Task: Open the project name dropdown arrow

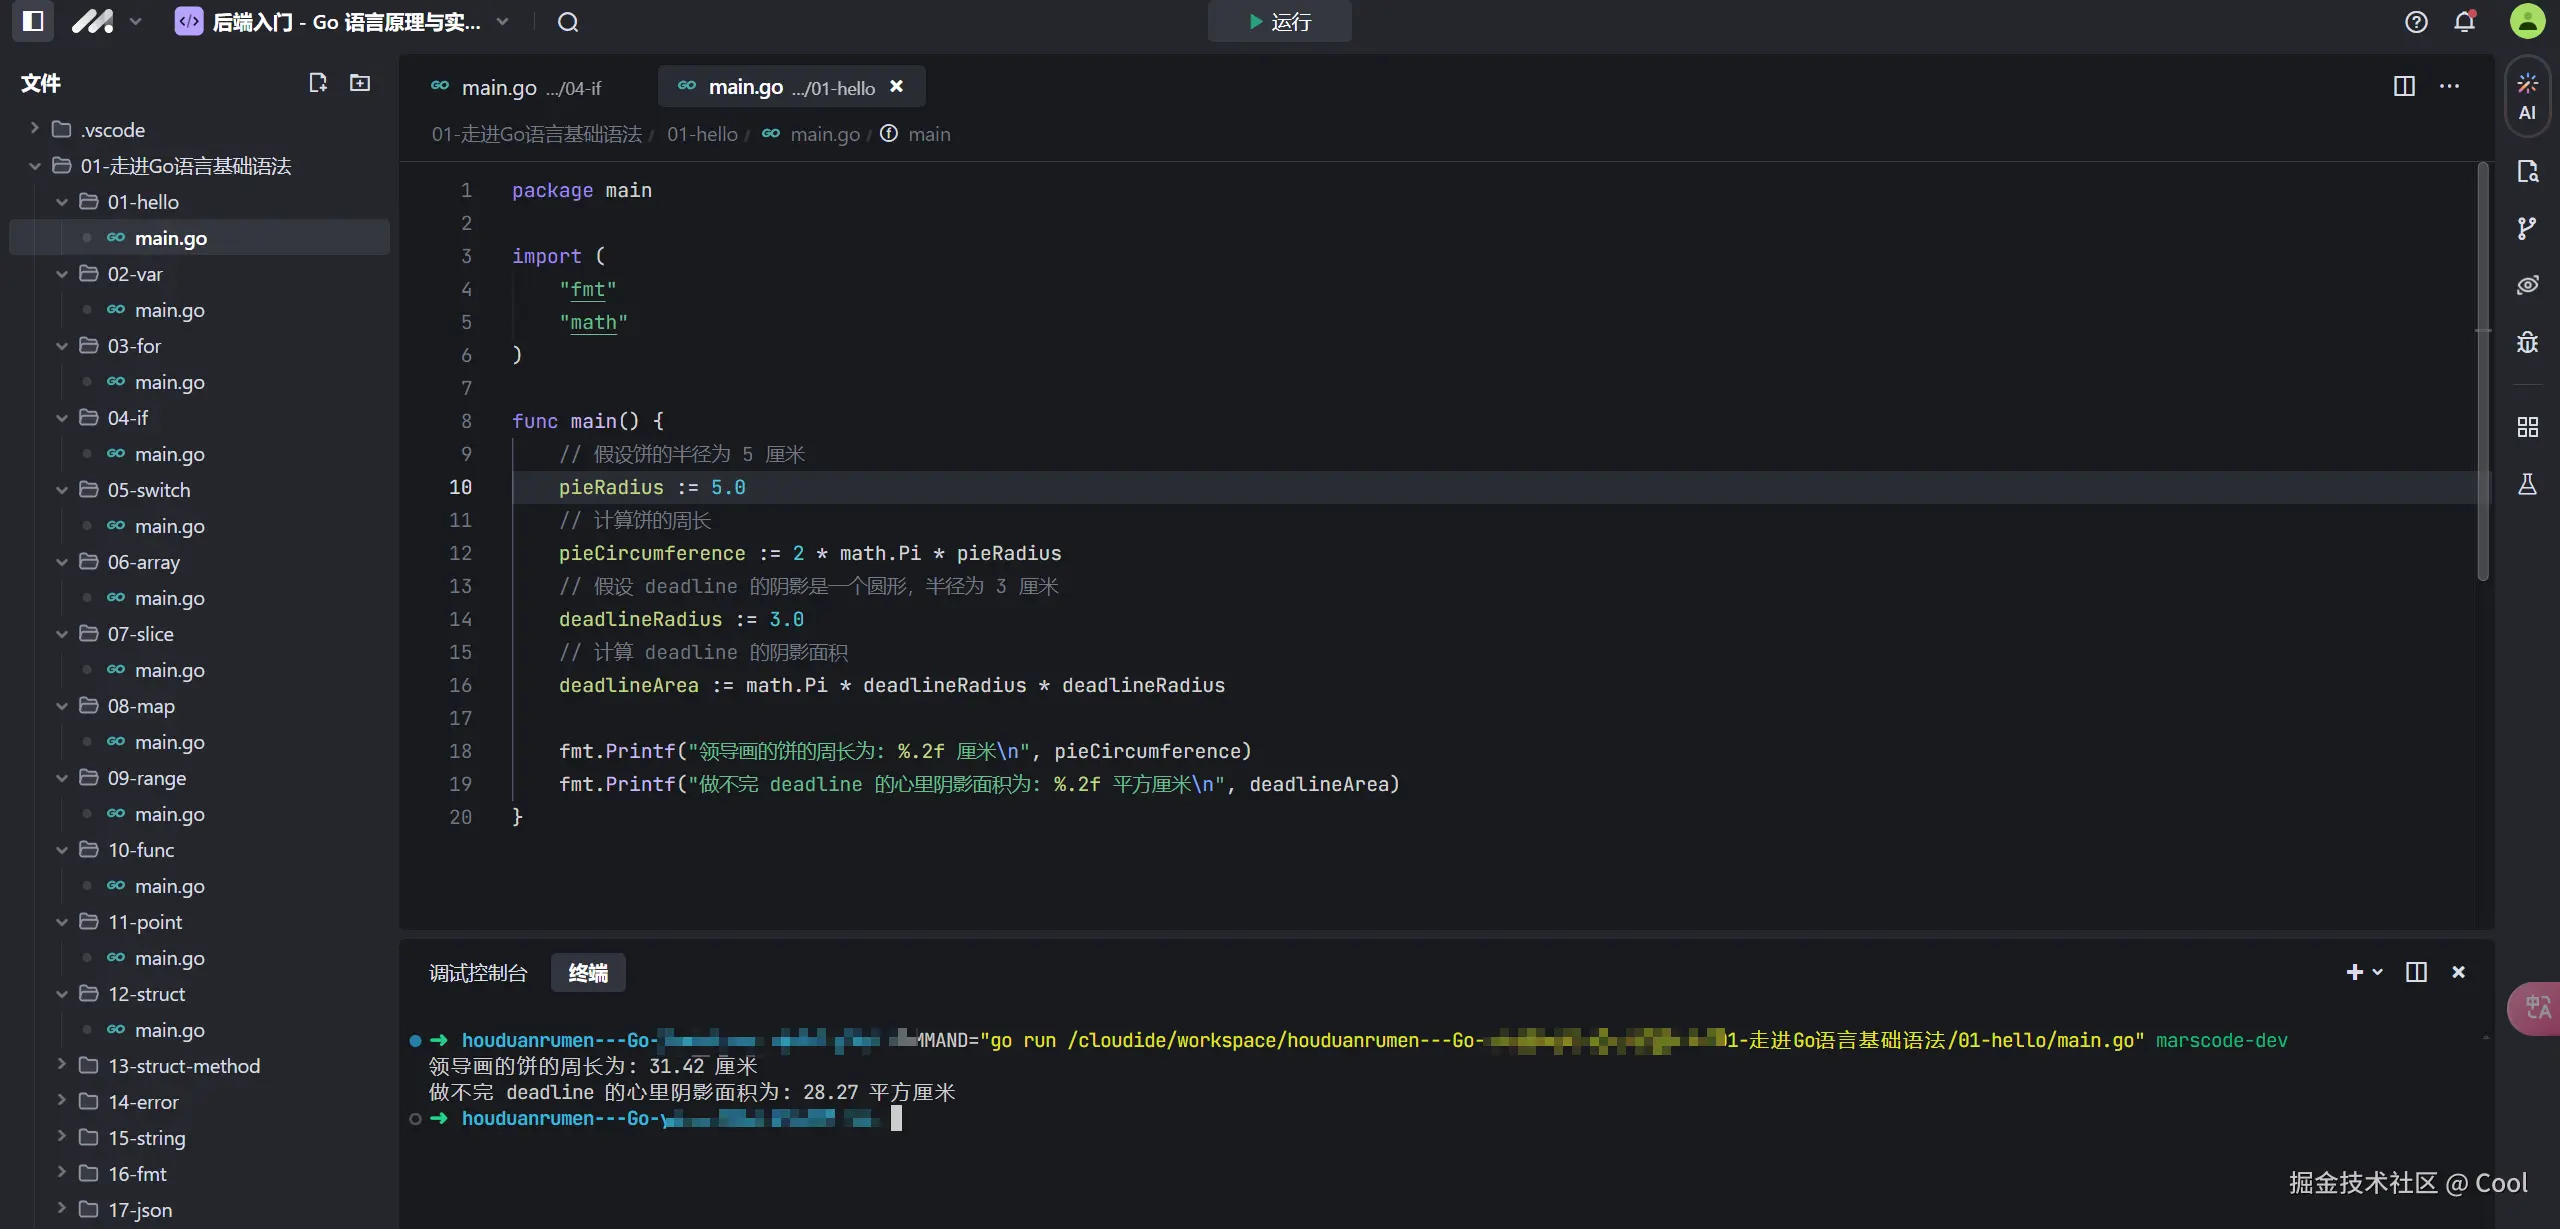Action: tap(502, 22)
